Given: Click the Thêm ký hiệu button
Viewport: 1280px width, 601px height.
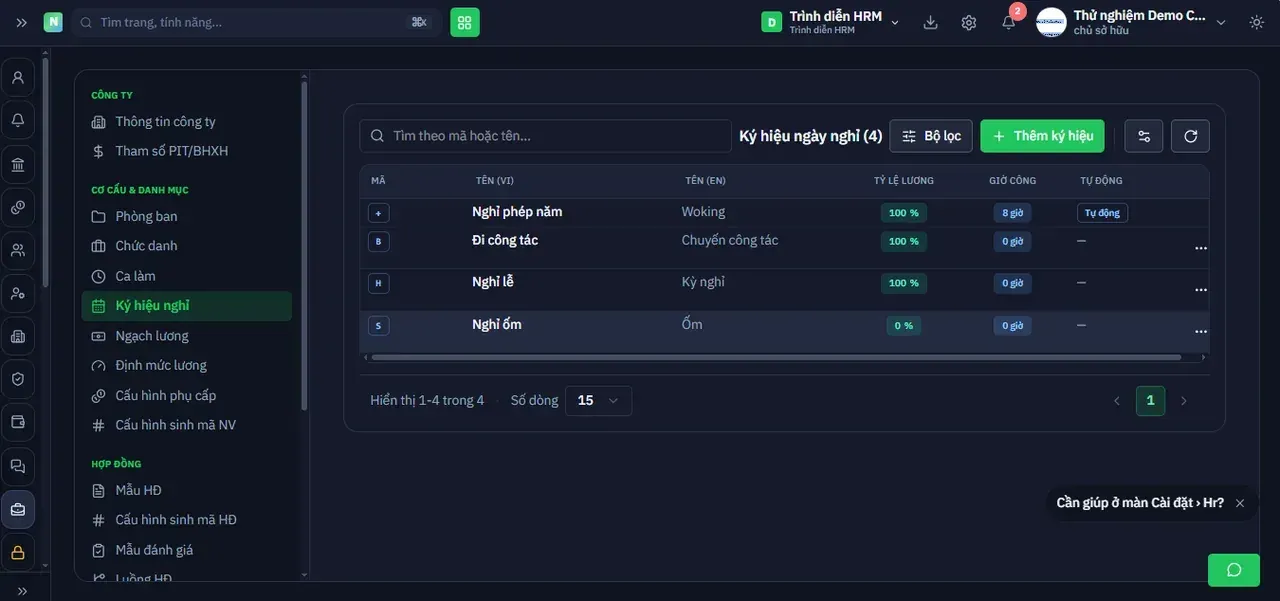Looking at the screenshot, I should click(1042, 136).
